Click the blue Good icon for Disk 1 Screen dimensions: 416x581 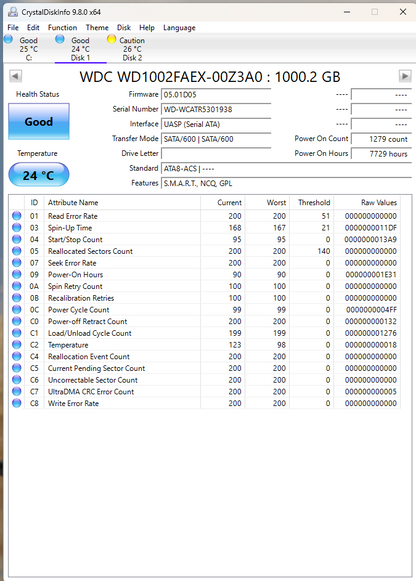[60, 39]
